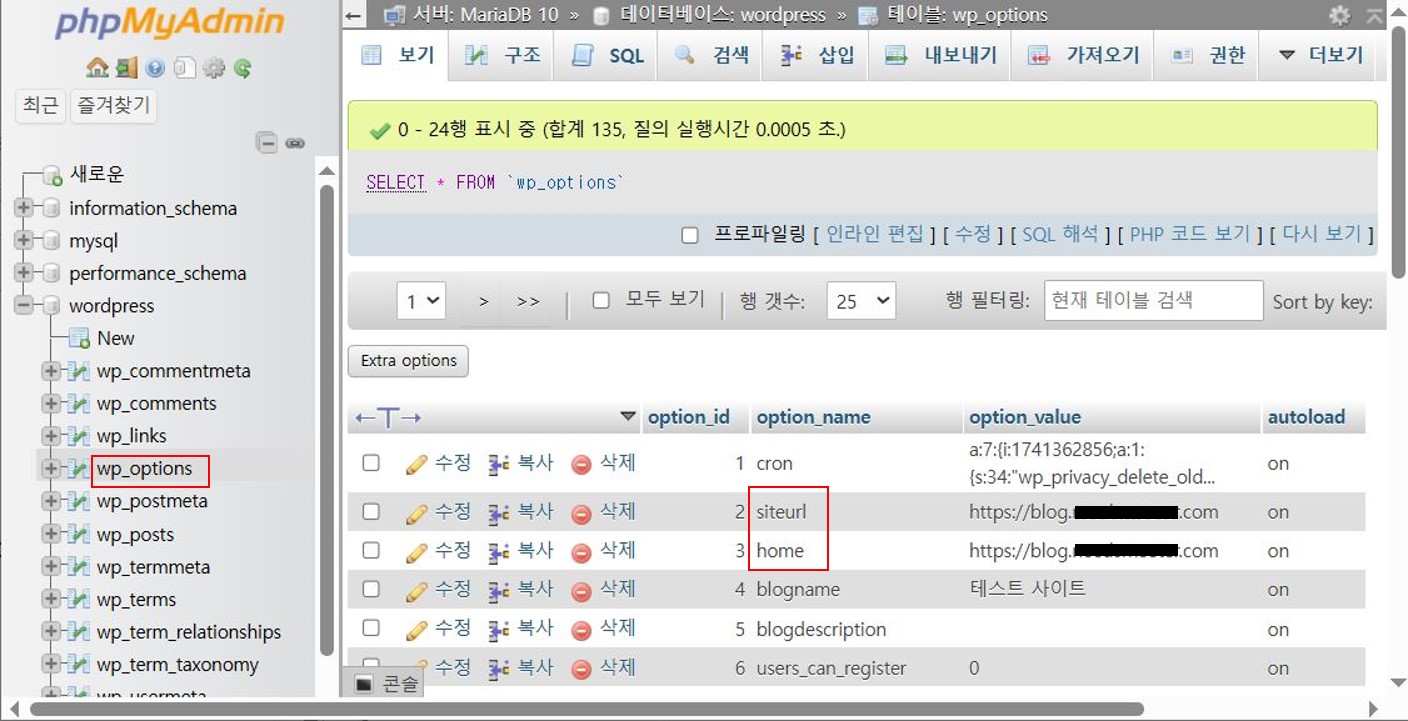The image size is (1408, 721).
Task: Click the log out door icon
Action: [126, 68]
